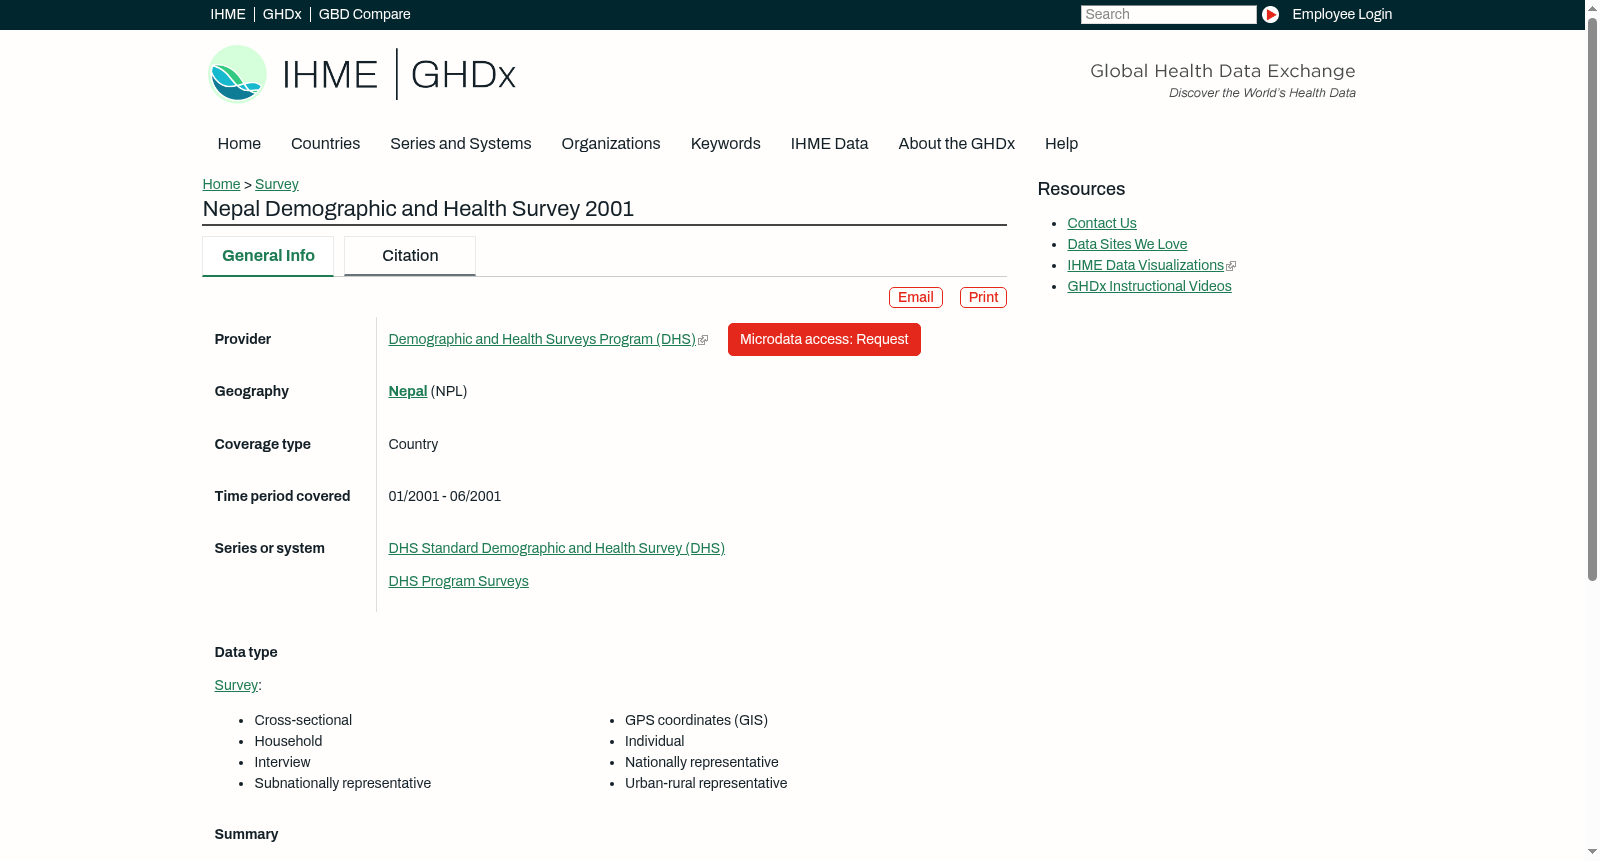Click the 'Country' coverage type value
The height and width of the screenshot is (861, 1600).
pyautogui.click(x=413, y=444)
